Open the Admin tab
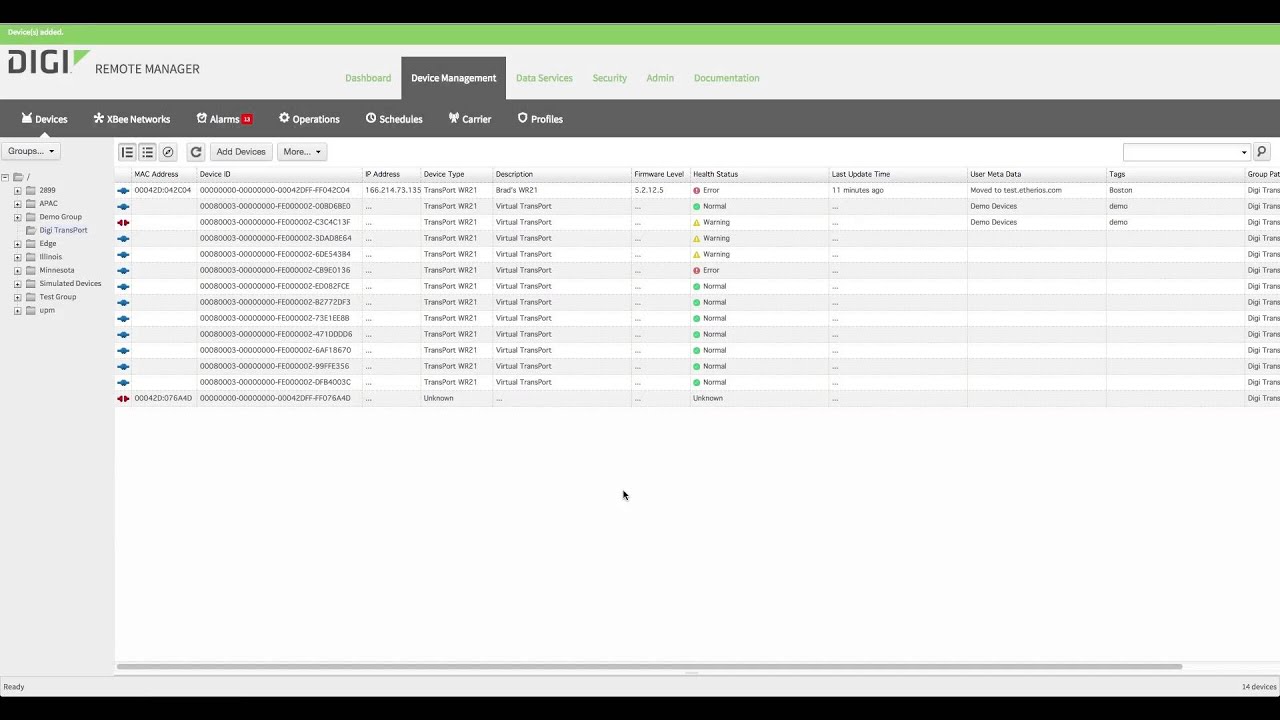Screen dimensions: 1280x720 tap(660, 78)
